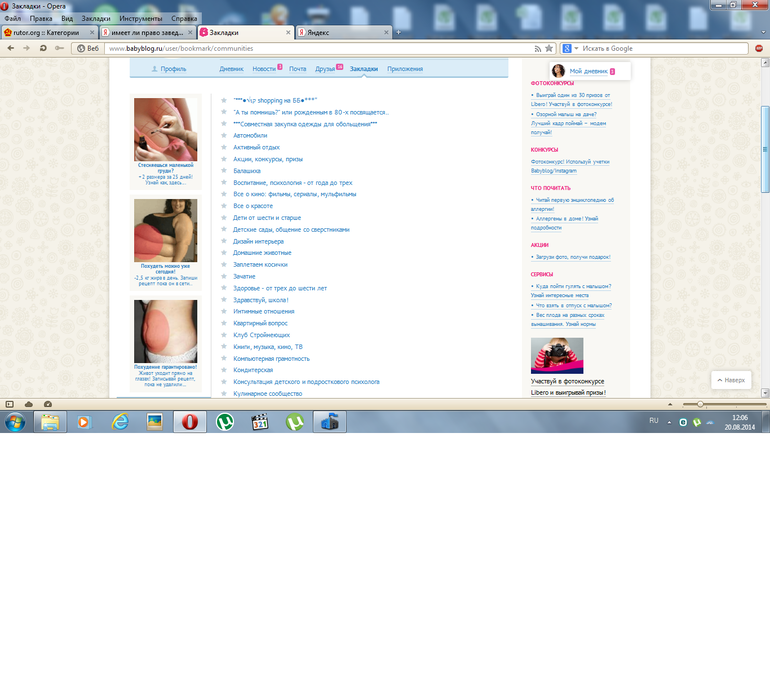This screenshot has width=770, height=676.
Task: Click the RSS feed icon in address bar
Action: (538, 48)
